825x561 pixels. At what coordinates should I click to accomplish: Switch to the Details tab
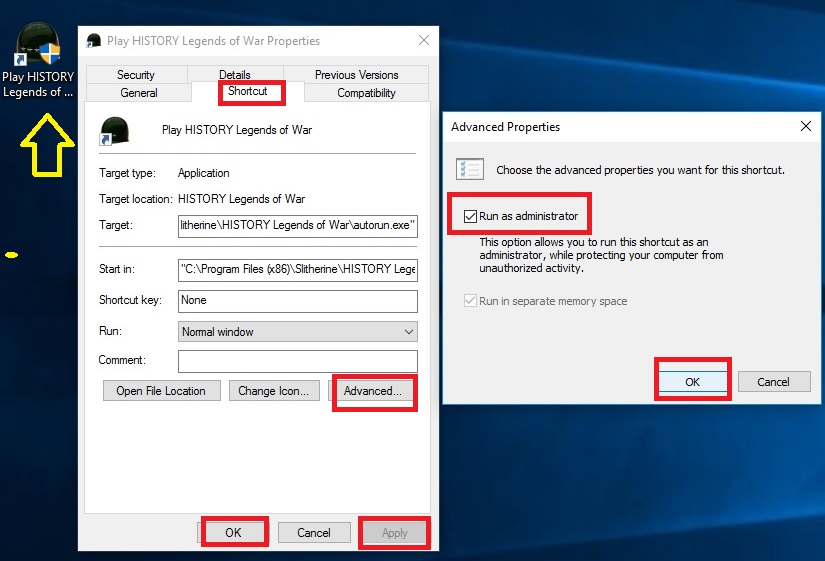pyautogui.click(x=235, y=75)
